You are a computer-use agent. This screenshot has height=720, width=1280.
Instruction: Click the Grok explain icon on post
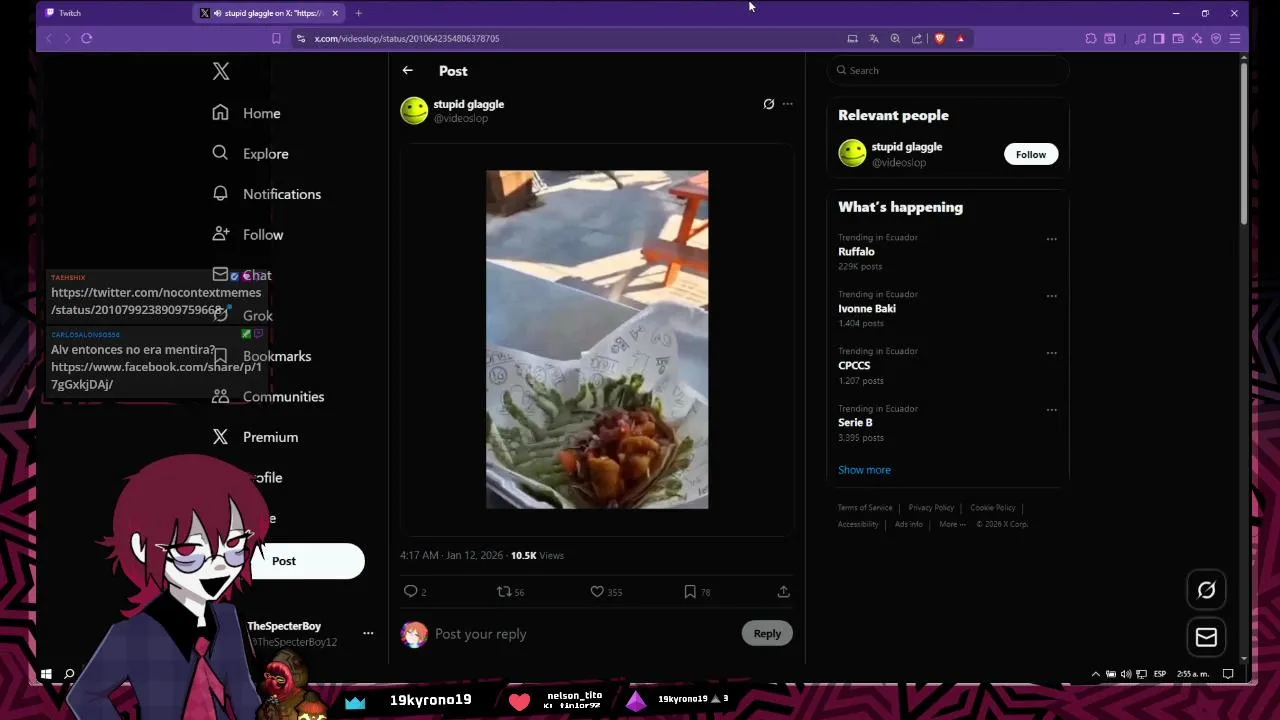[768, 104]
